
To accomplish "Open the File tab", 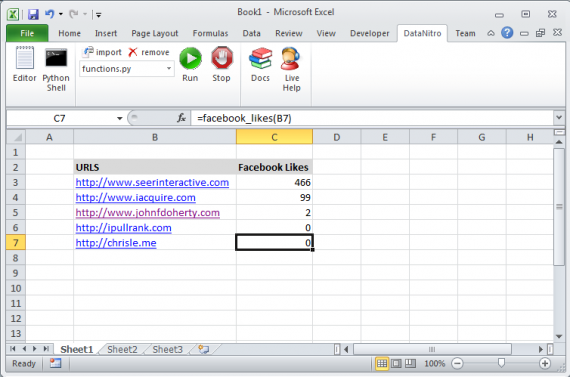I will coord(27,33).
